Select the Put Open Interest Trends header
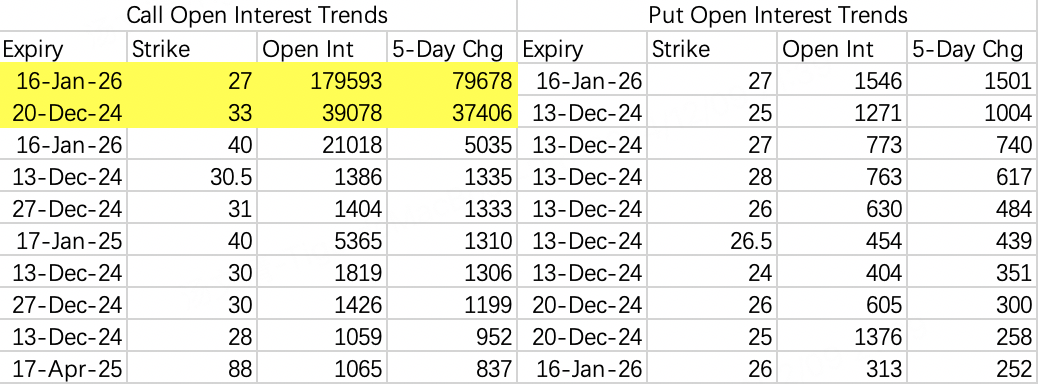Image resolution: width=1038 pixels, height=384 pixels. tap(778, 15)
